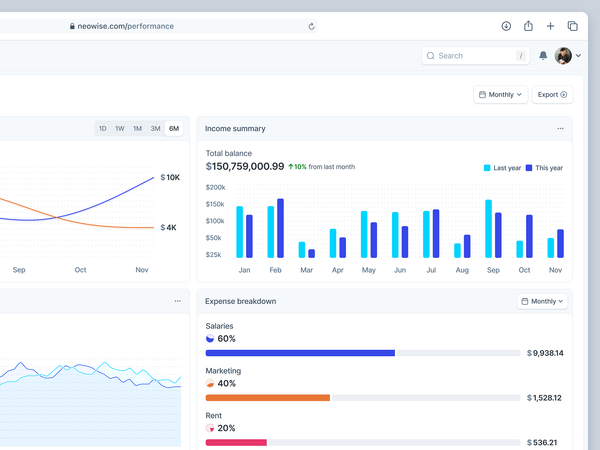Click the slash shortcut badge in search
600x450 pixels.
click(x=520, y=56)
